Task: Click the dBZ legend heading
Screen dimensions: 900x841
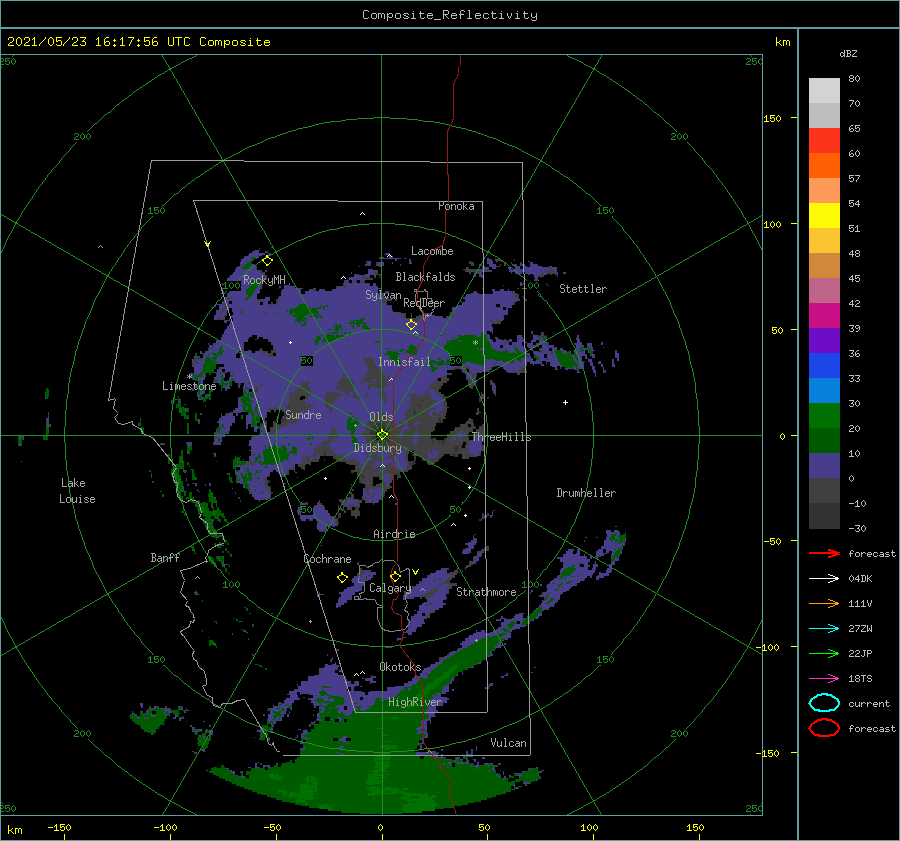Action: tap(848, 53)
